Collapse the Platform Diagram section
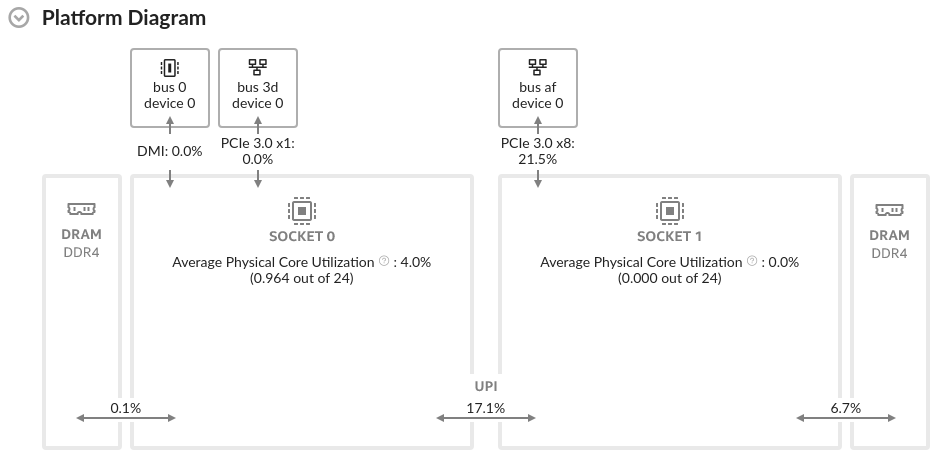This screenshot has width=943, height=462. 20,19
